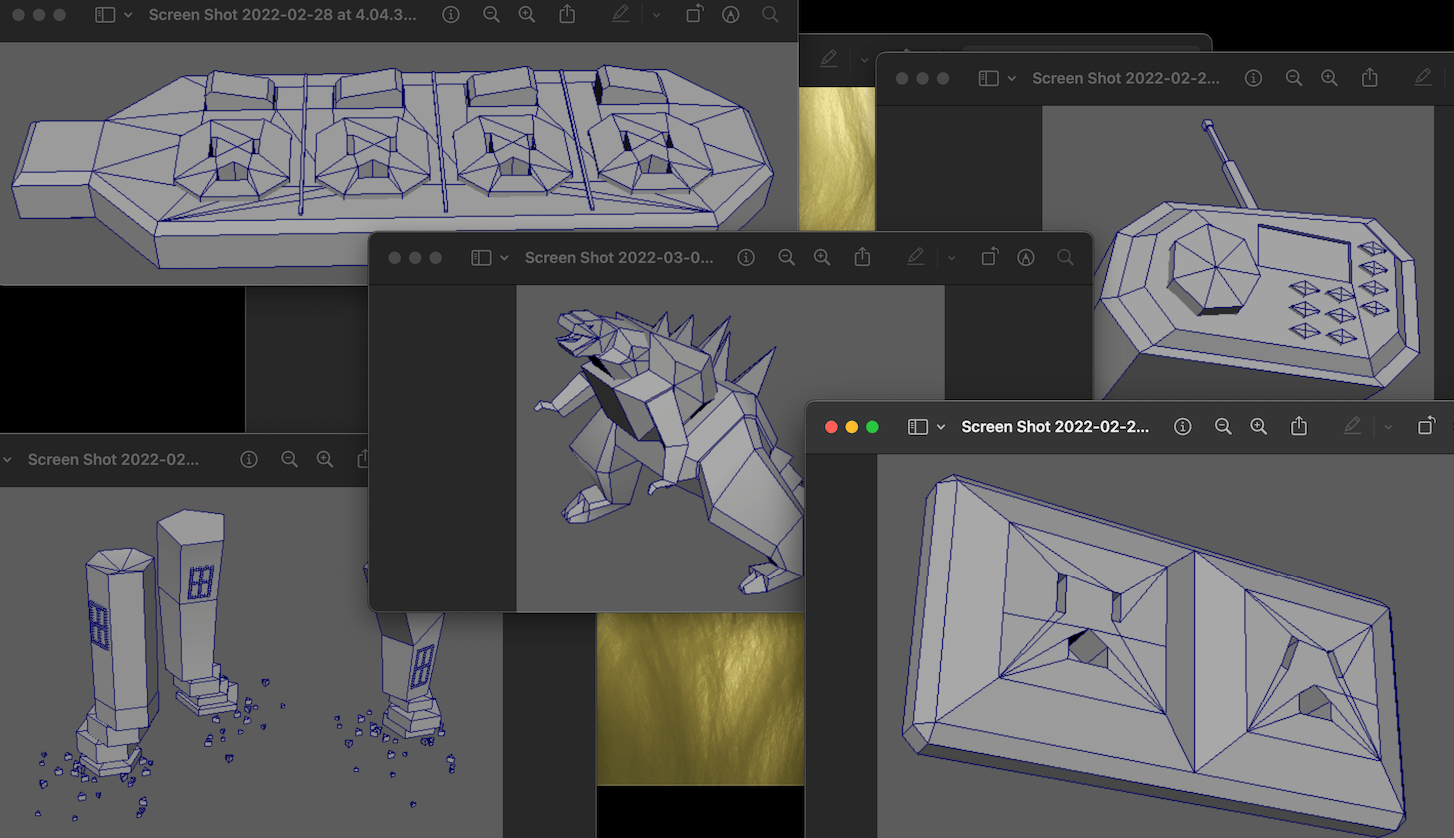Image resolution: width=1454 pixels, height=838 pixels.
Task: Open sidebar chevron in the buildings model window
Action: click(7, 460)
